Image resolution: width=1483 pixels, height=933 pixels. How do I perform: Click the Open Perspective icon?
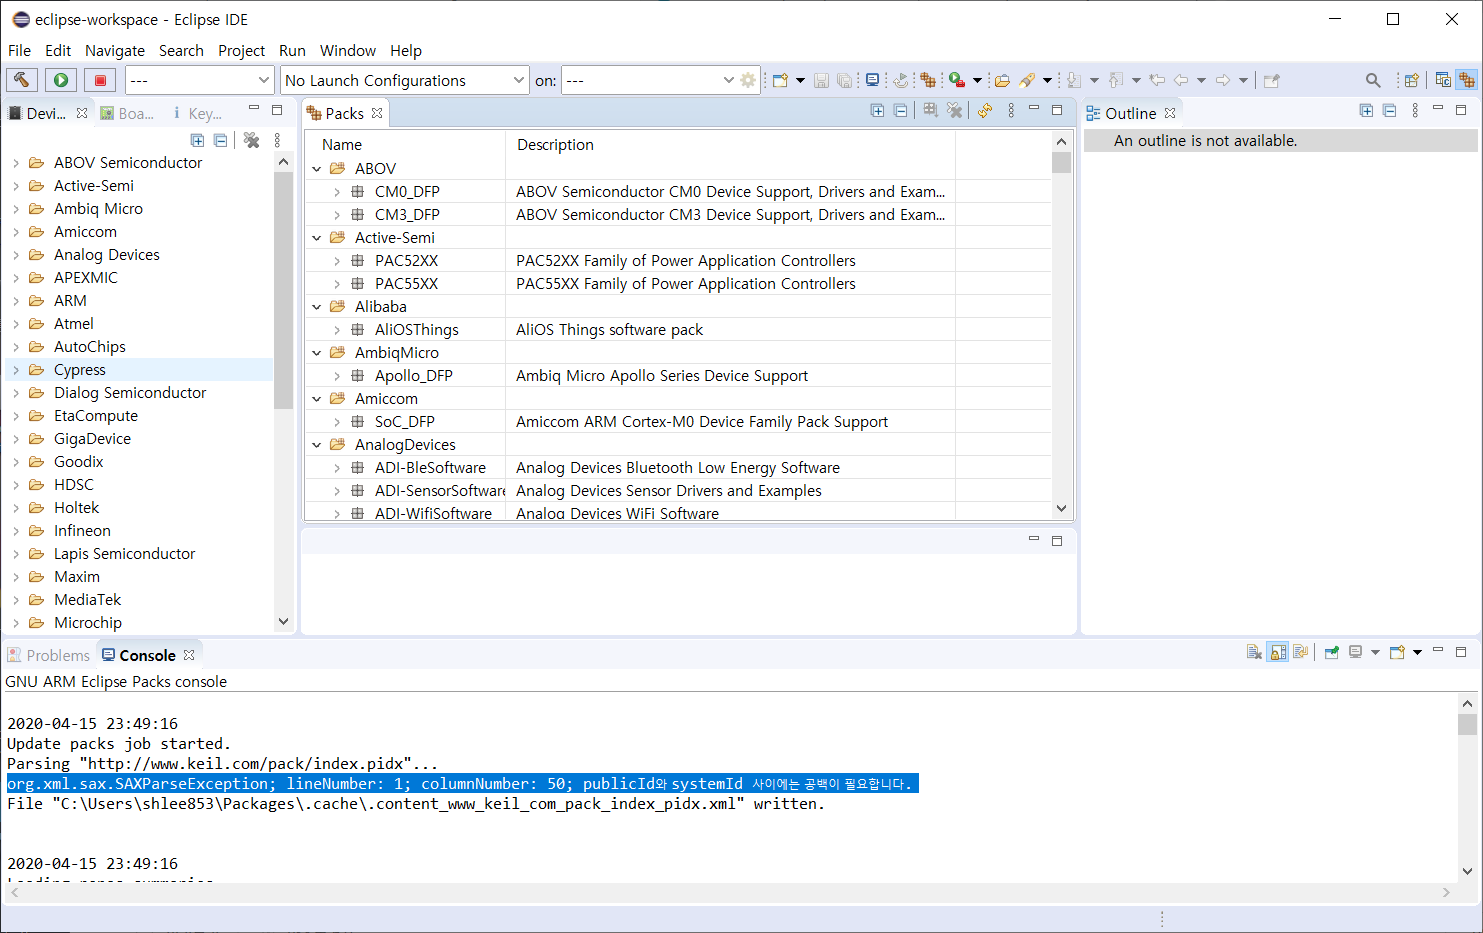coord(1412,80)
